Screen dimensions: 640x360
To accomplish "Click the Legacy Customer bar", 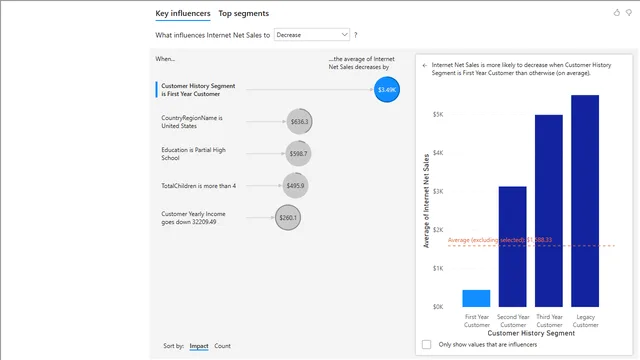I will [585, 201].
